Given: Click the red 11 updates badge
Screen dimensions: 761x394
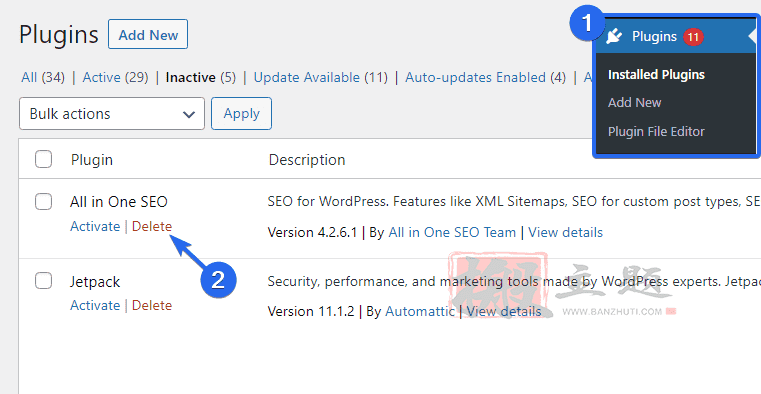Looking at the screenshot, I should [693, 36].
